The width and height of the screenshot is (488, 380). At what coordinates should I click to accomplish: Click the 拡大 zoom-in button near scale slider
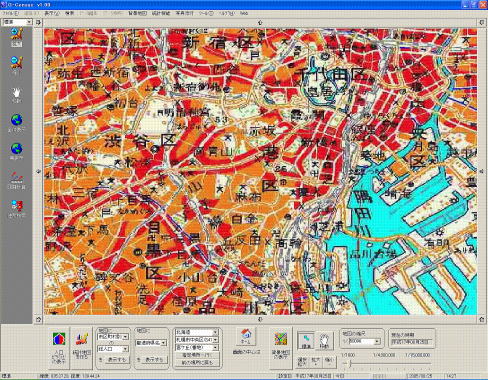pyautogui.click(x=315, y=361)
